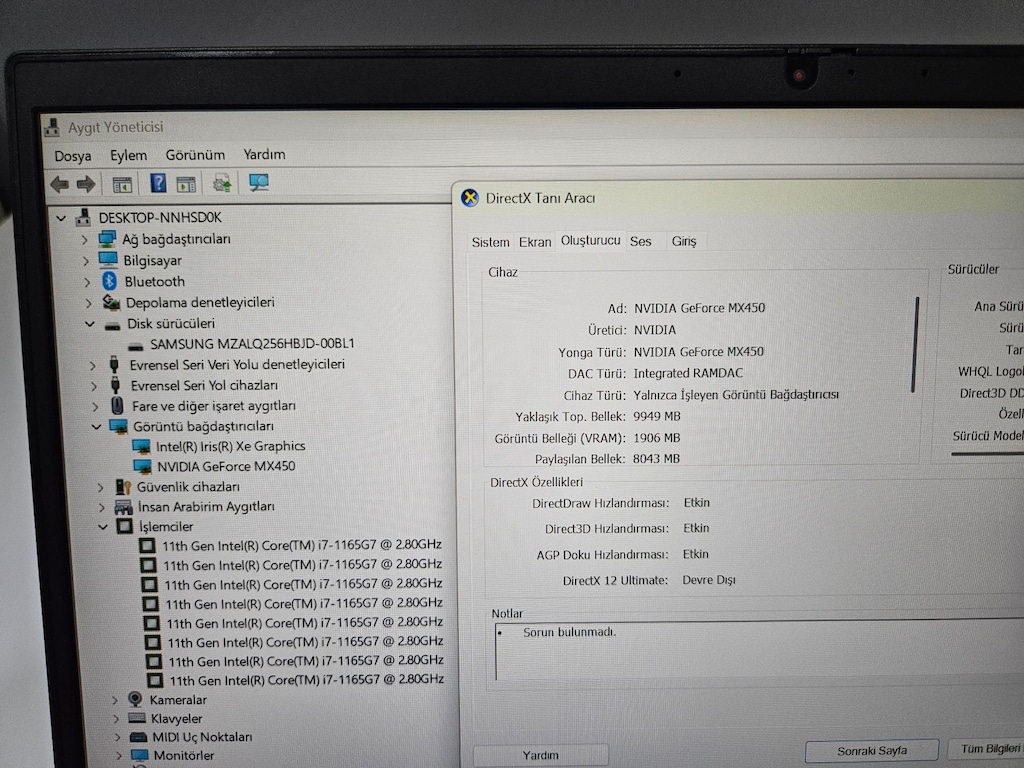Click the DirectX Tanı Aracı title icon
Screen dimensions: 1024x768
click(x=470, y=197)
